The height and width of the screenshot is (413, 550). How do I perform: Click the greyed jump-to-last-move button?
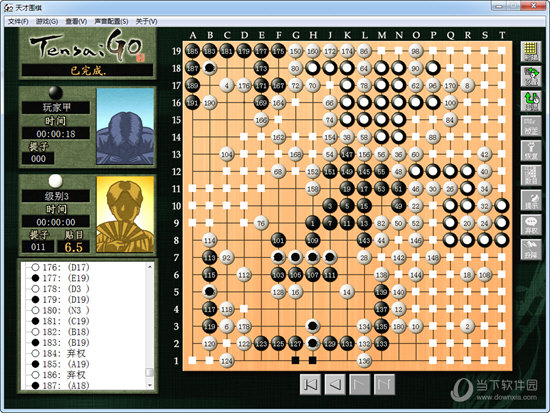pos(384,385)
